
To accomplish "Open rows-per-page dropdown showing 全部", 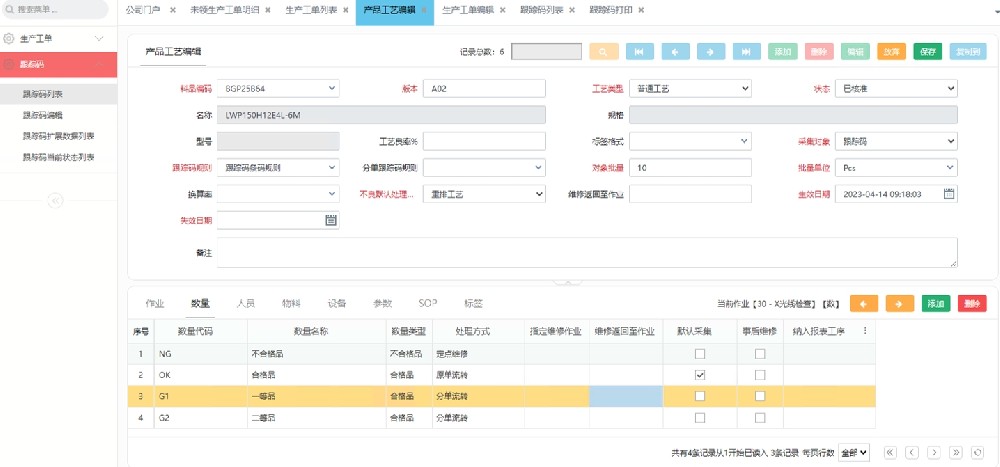I will 854,452.
